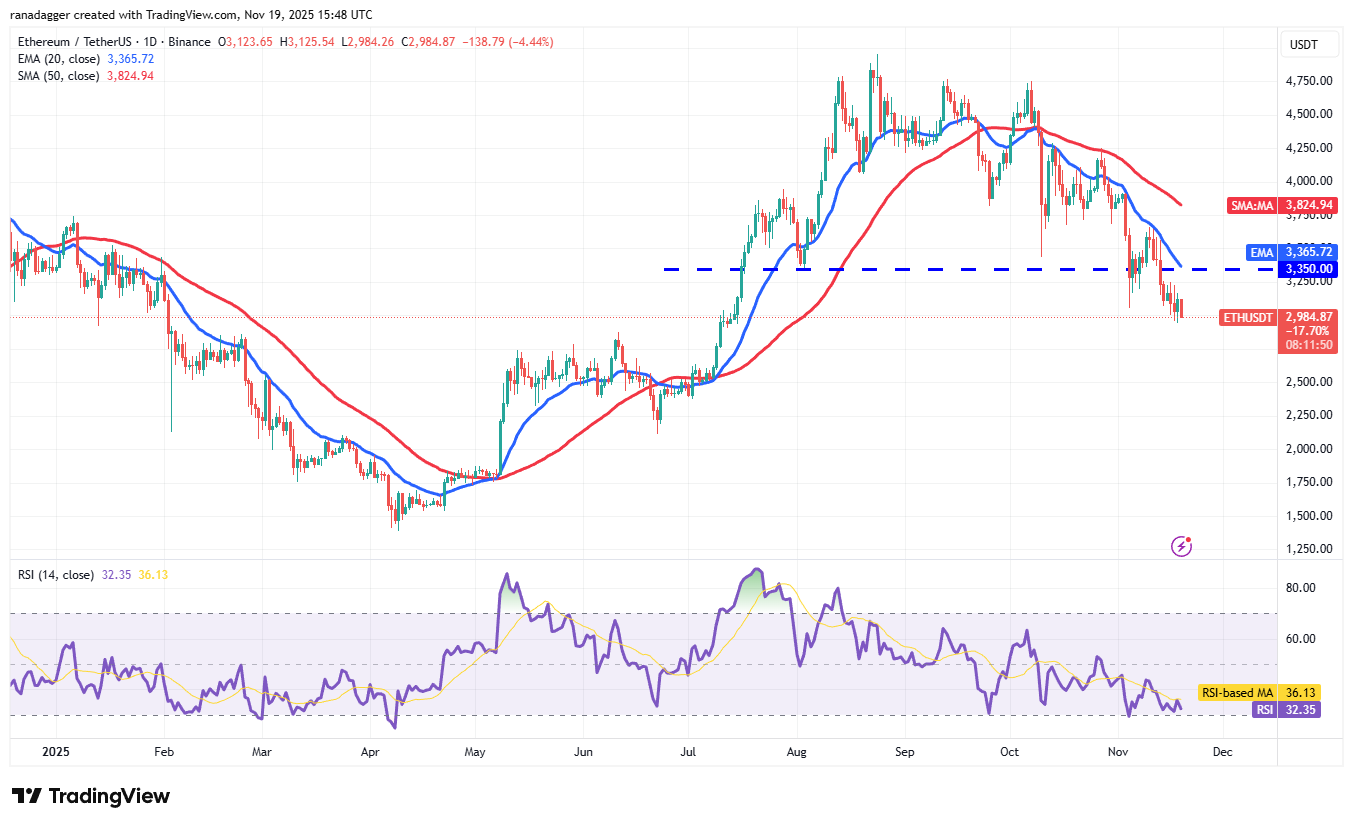Select the blue 3,350.00 level label on price axis

click(x=1309, y=269)
